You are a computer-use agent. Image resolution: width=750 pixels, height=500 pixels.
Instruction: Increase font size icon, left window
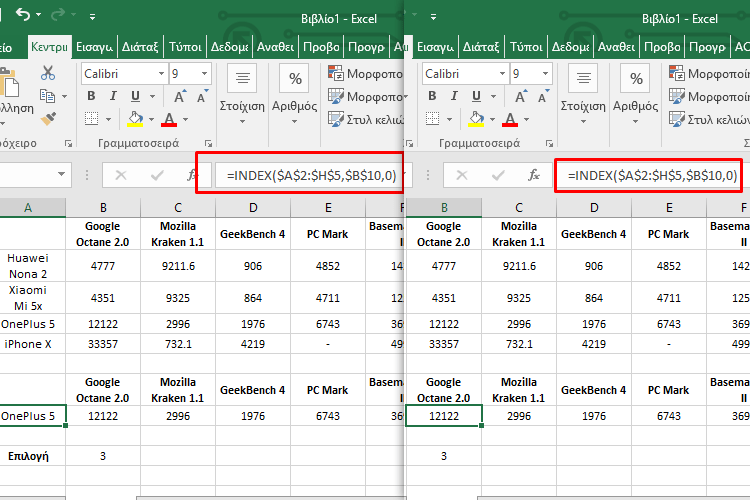(x=180, y=96)
